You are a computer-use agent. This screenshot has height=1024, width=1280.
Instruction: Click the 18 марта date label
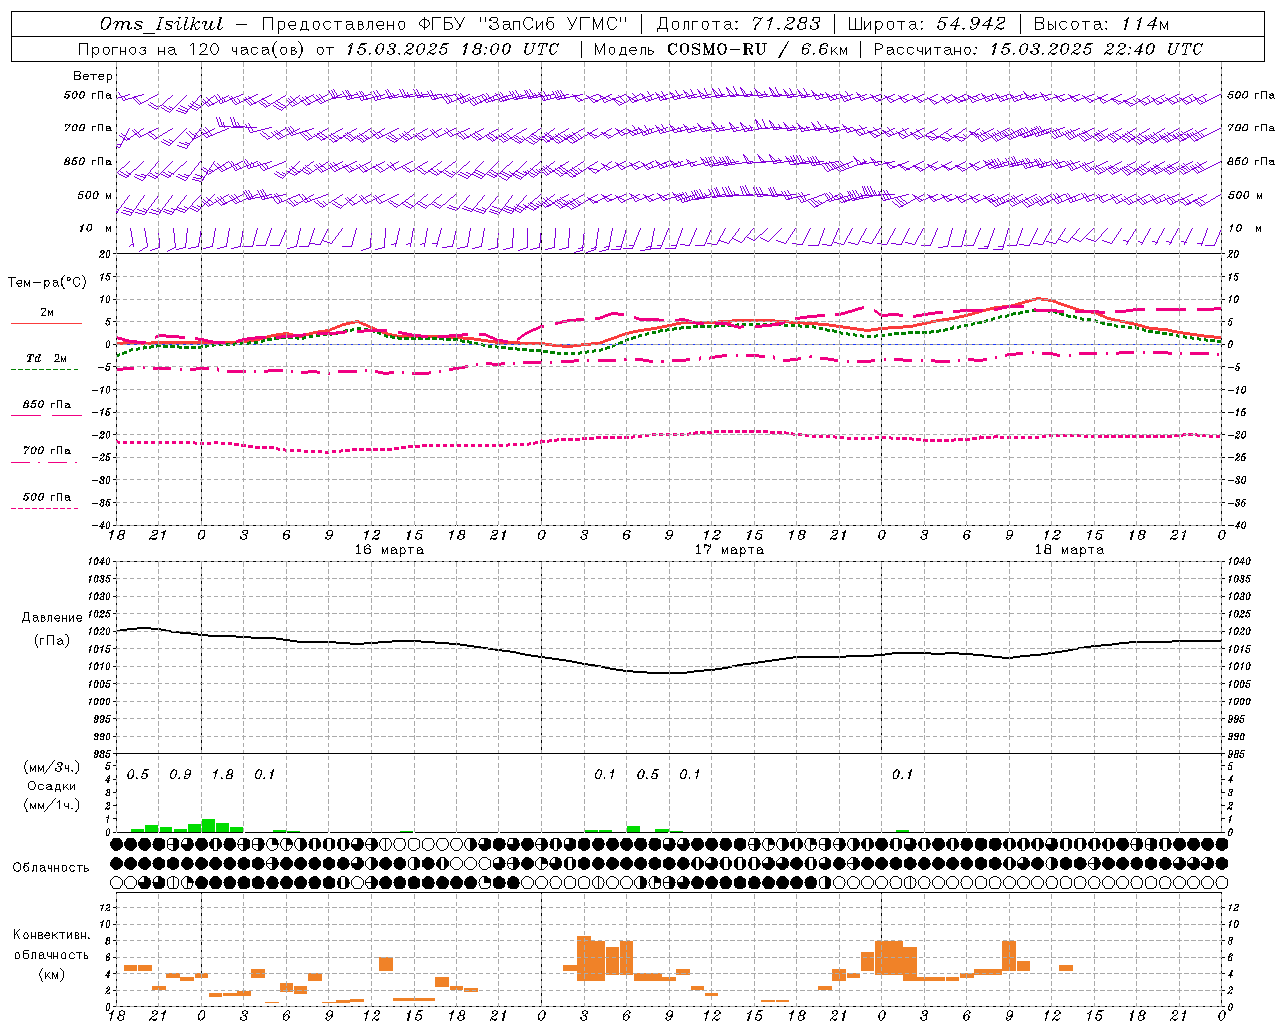1069,550
